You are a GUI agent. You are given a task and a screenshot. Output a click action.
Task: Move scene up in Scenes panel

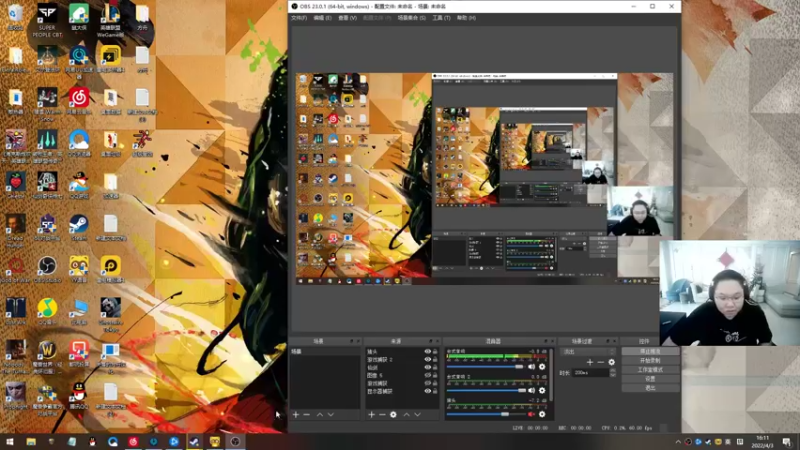point(320,415)
